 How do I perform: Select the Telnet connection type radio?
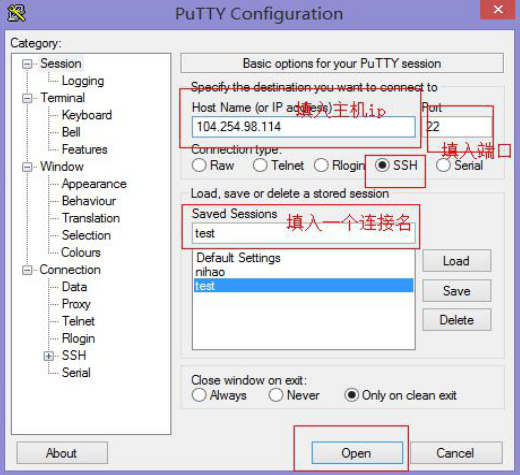pyautogui.click(x=260, y=165)
